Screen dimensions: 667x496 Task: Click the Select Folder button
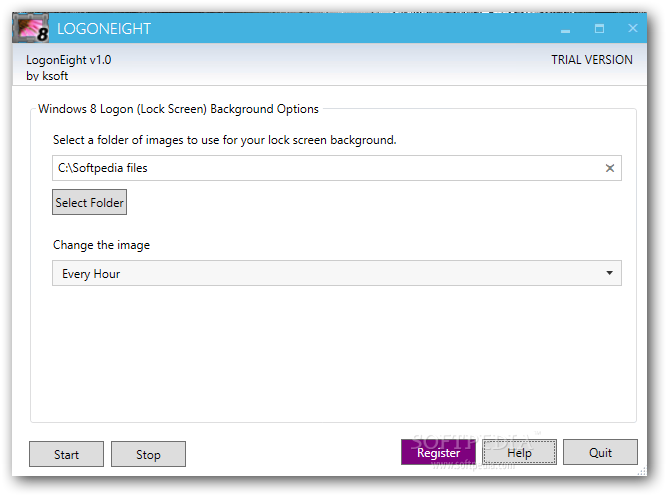tap(89, 202)
